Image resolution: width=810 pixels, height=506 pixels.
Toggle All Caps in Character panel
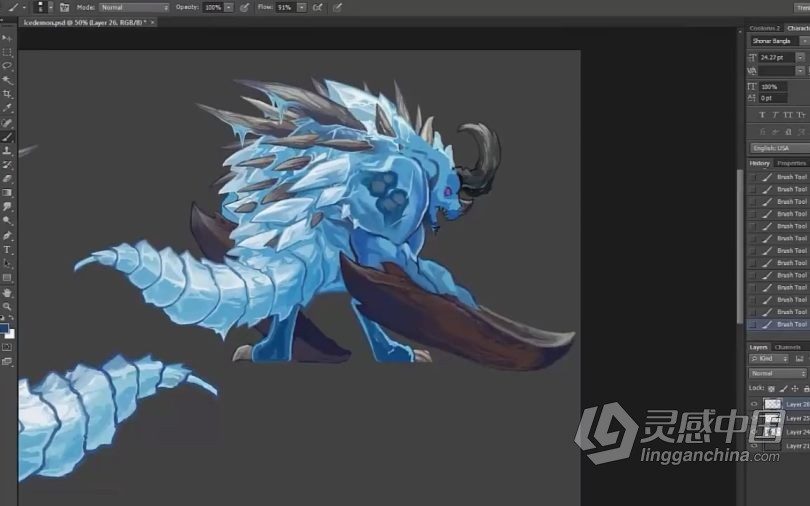click(x=788, y=115)
